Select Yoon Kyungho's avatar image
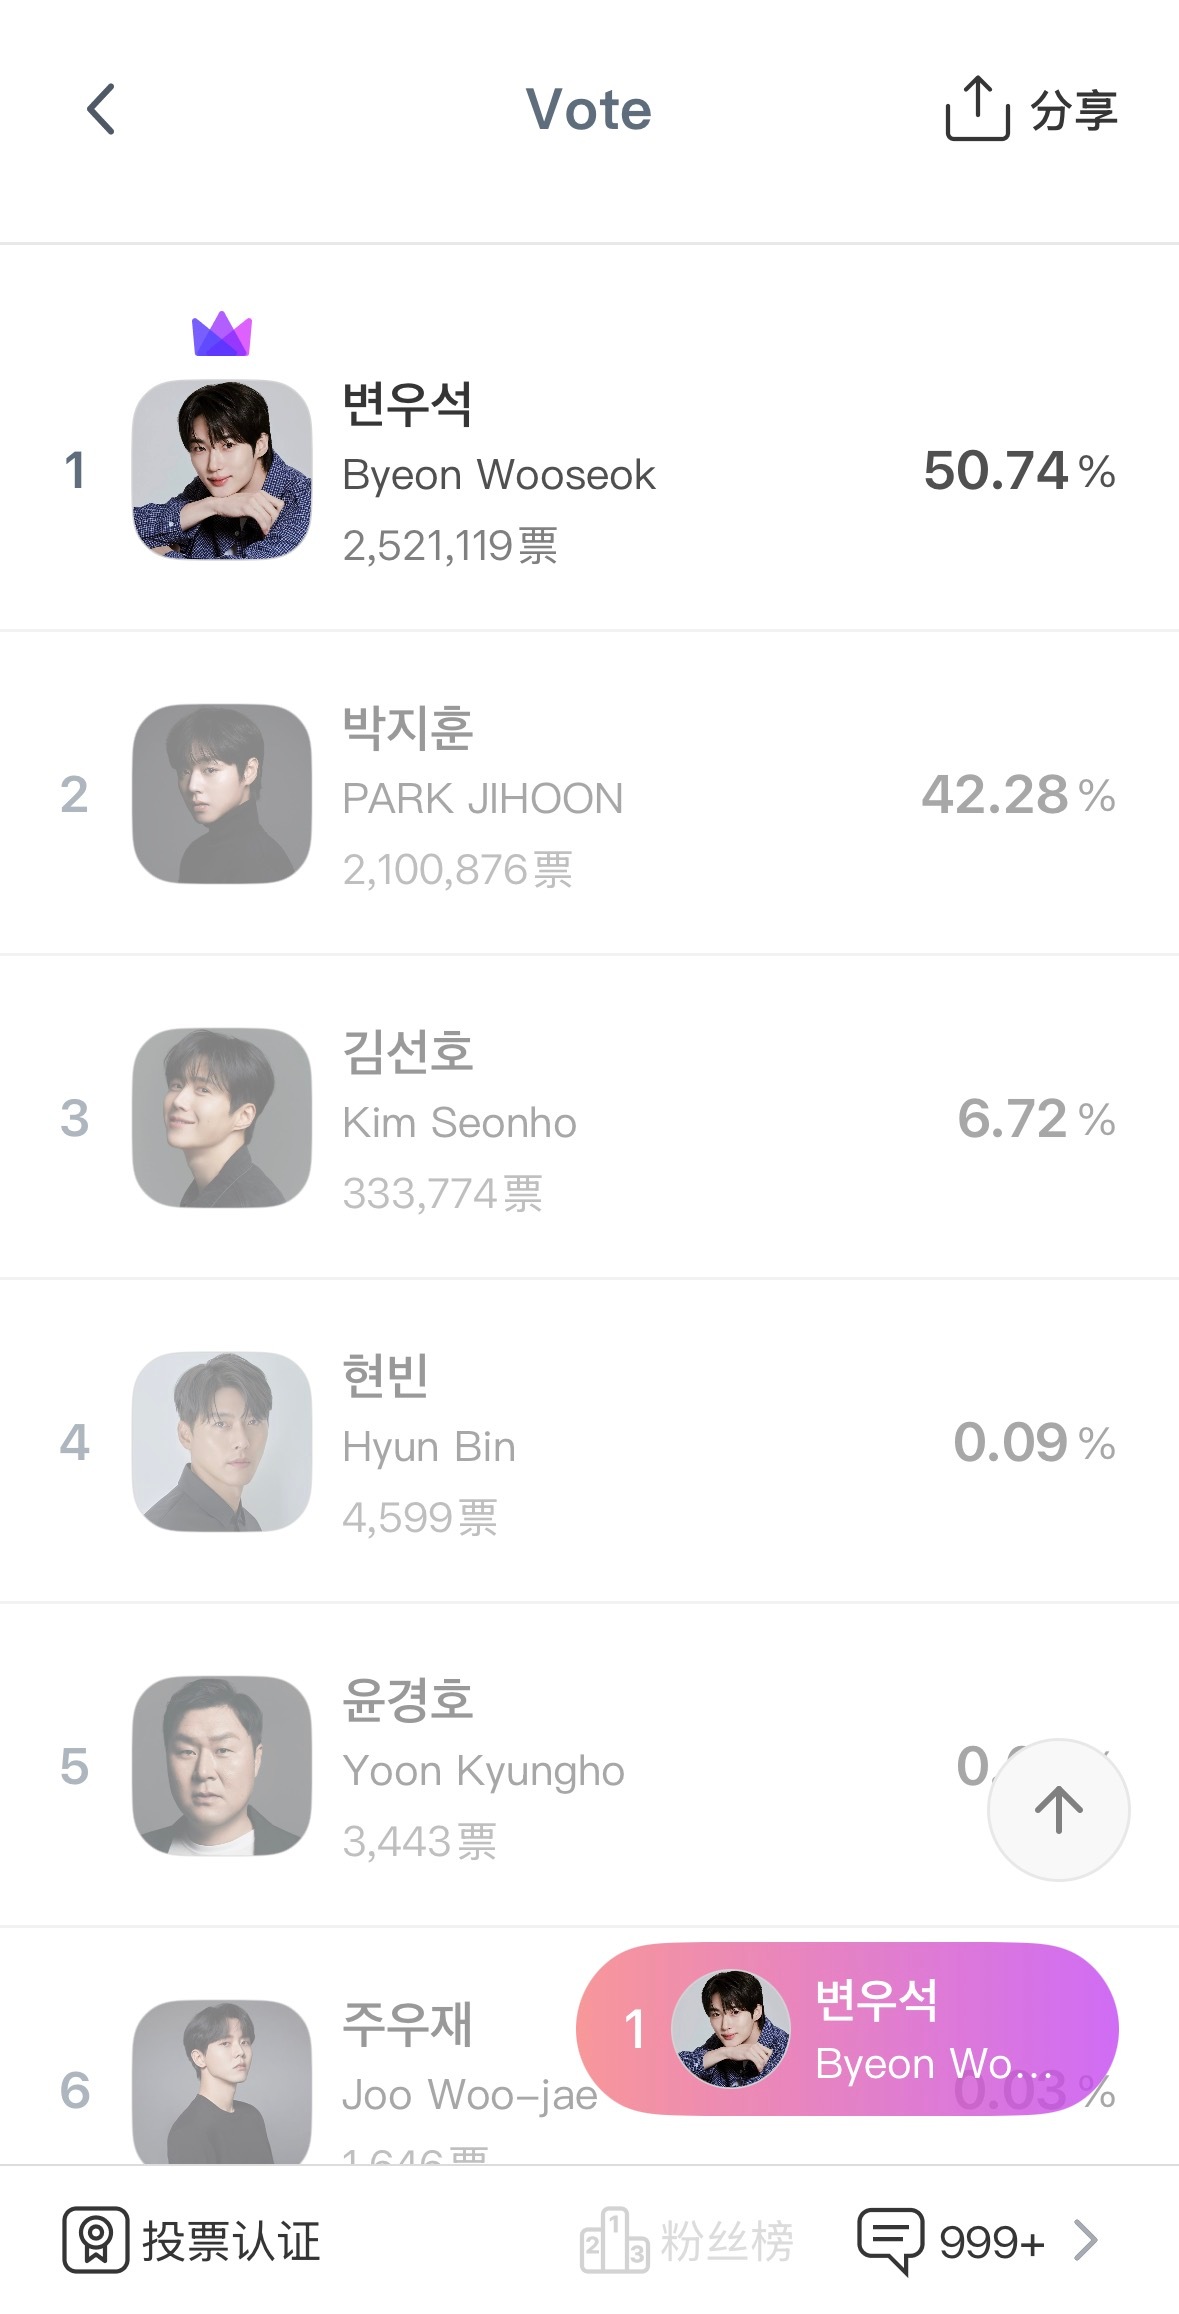The width and height of the screenshot is (1179, 2314). (222, 1765)
